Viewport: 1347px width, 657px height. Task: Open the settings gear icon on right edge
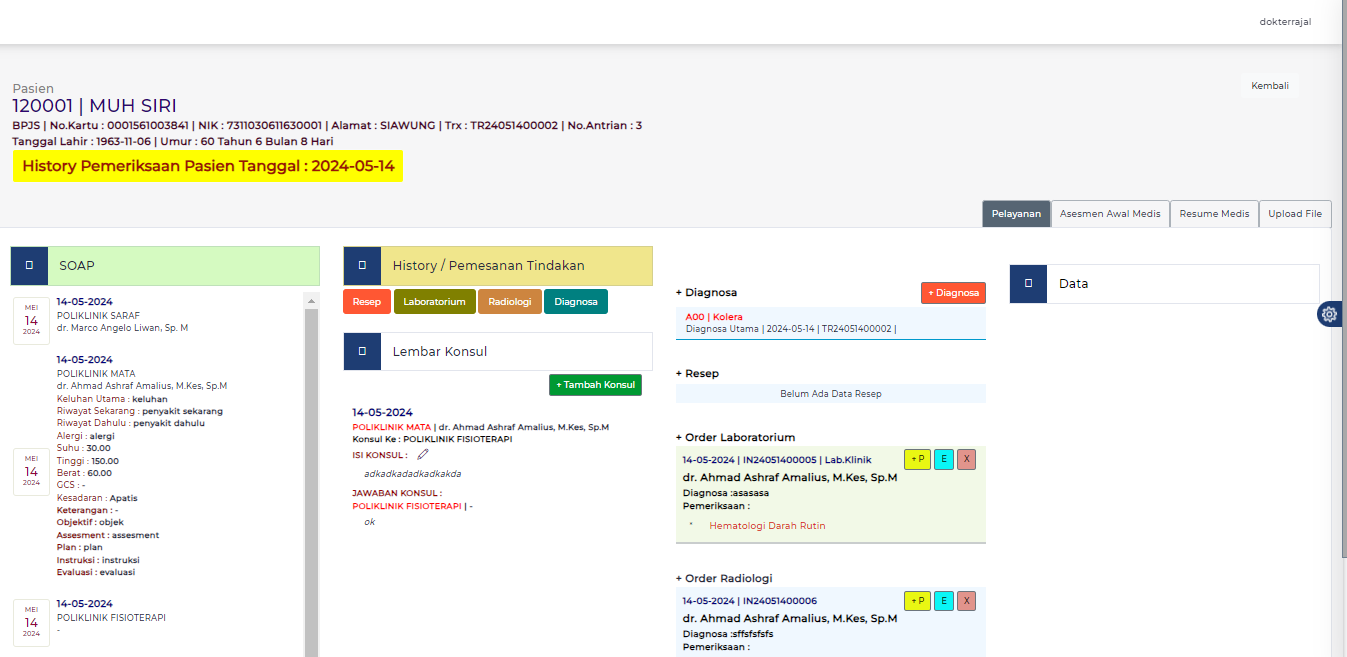point(1329,314)
